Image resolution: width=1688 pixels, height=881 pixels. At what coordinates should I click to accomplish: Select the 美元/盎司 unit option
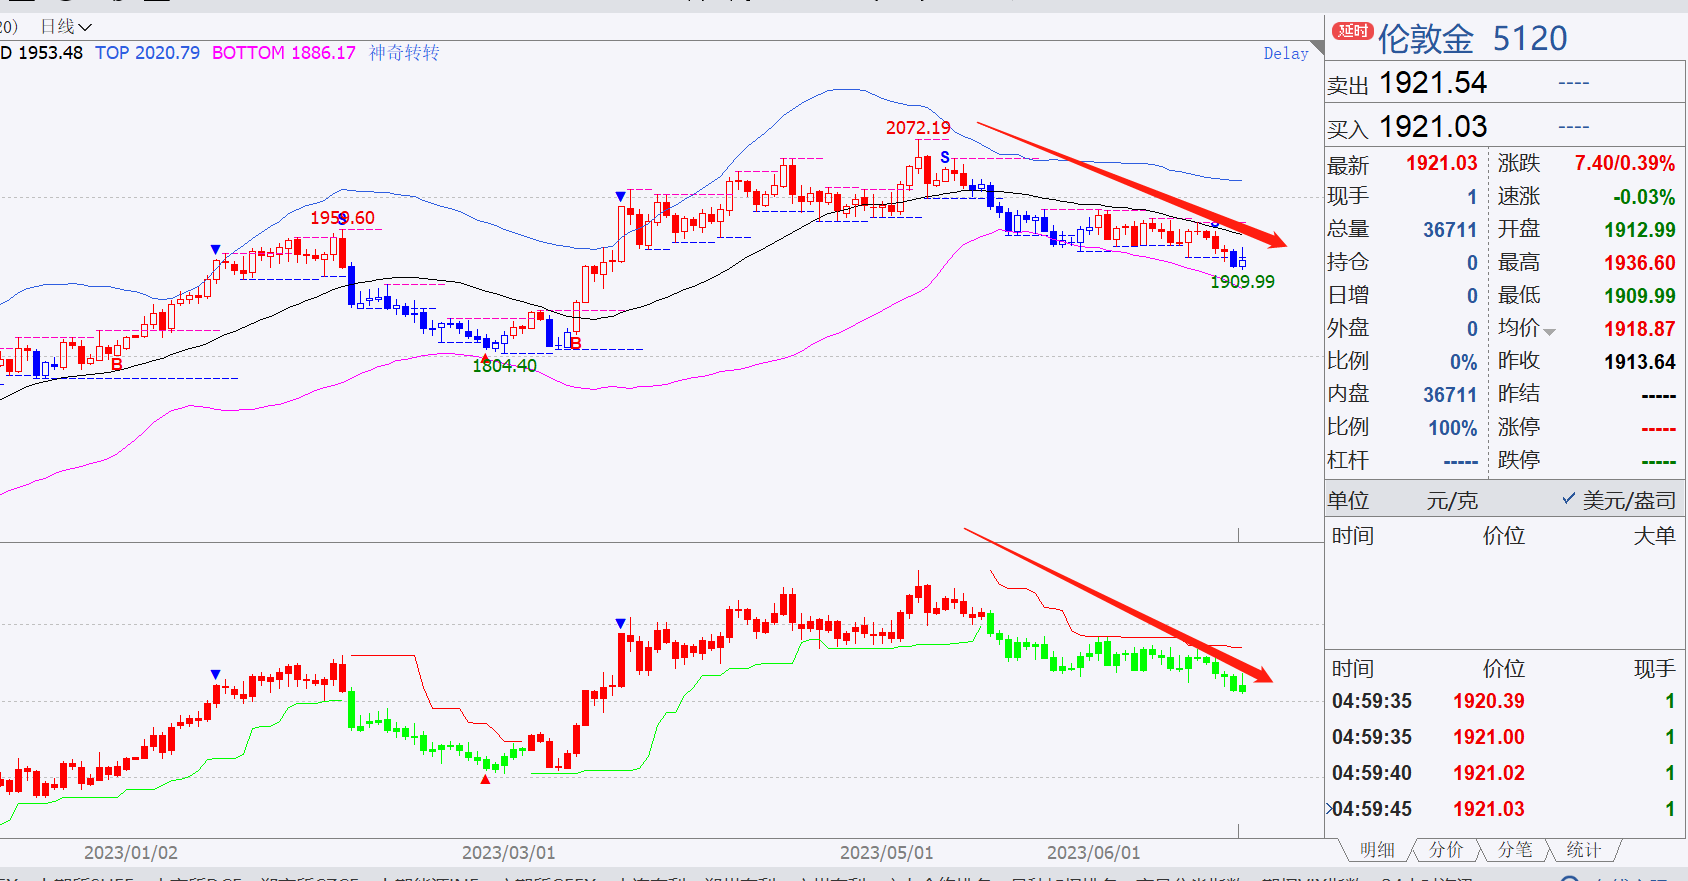tap(1619, 500)
